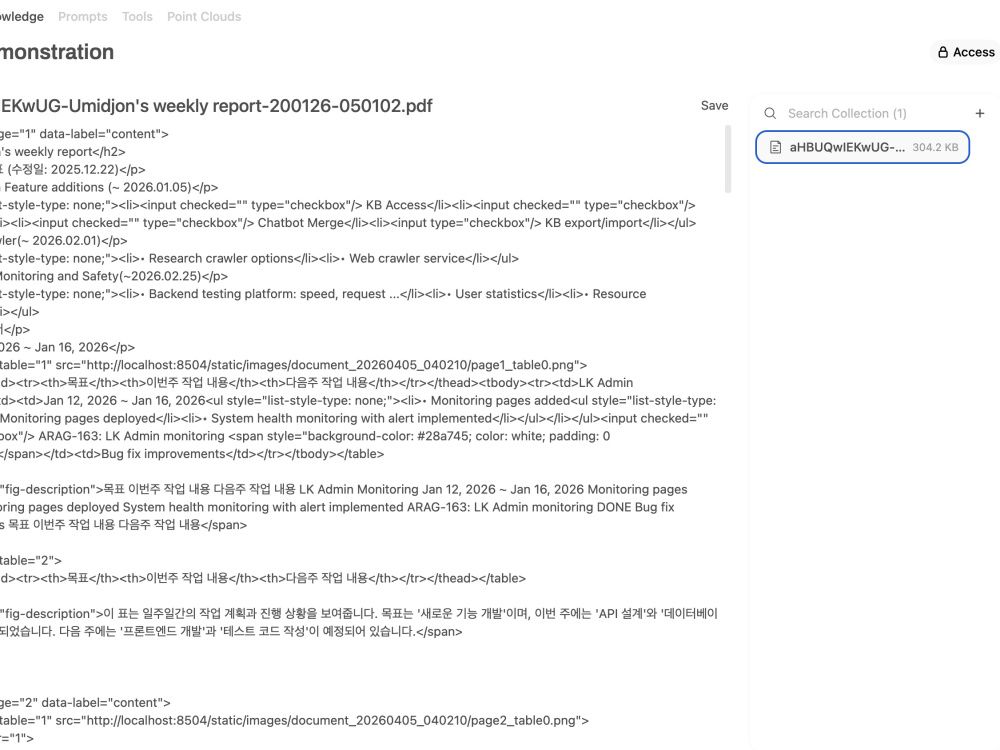This screenshot has width=1000, height=750.
Task: Click the 'table="2">' line
Action: coord(31,561)
